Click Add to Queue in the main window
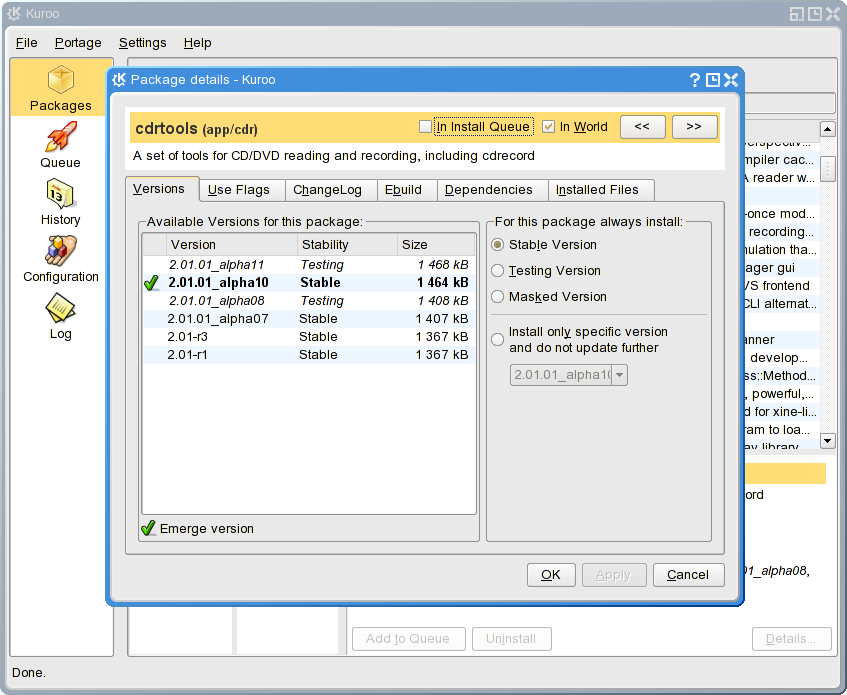This screenshot has height=695, width=847. (x=408, y=639)
